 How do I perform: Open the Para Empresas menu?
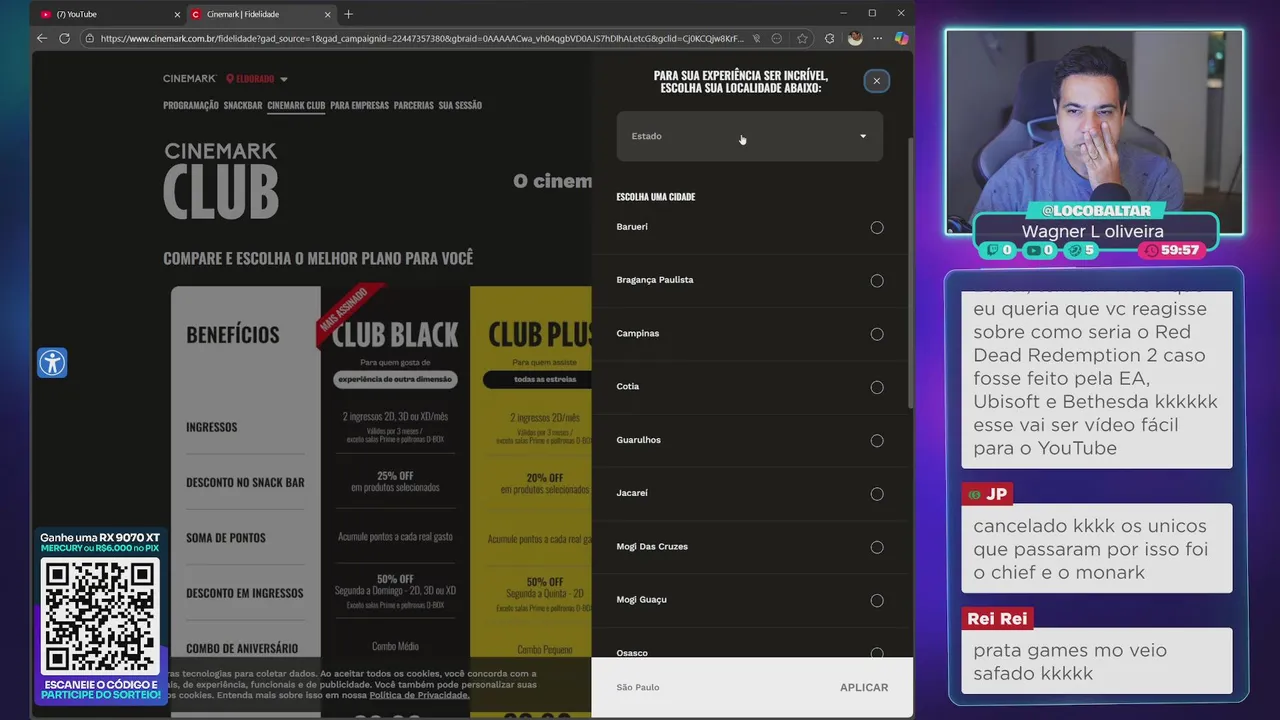(359, 105)
